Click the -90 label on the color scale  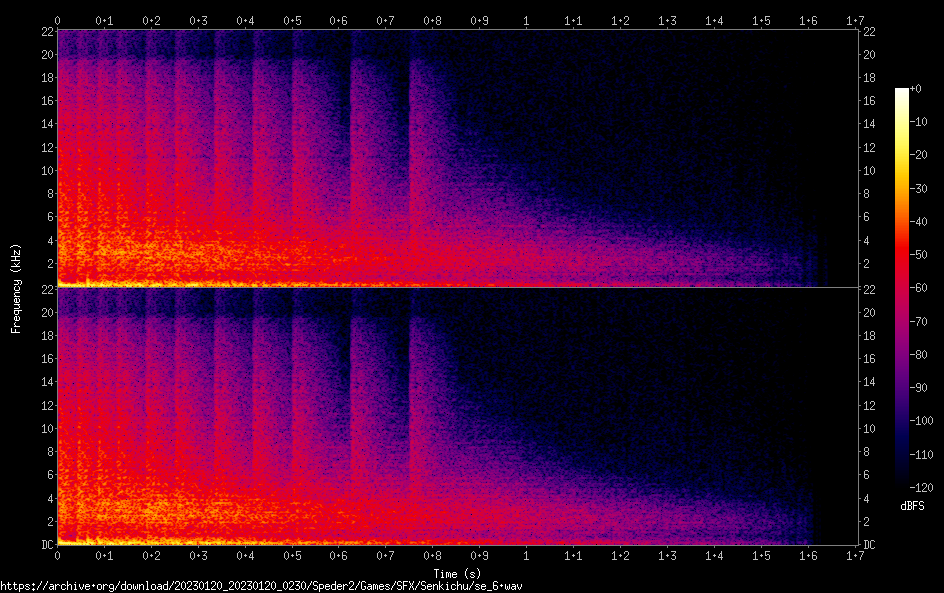pyautogui.click(x=917, y=388)
